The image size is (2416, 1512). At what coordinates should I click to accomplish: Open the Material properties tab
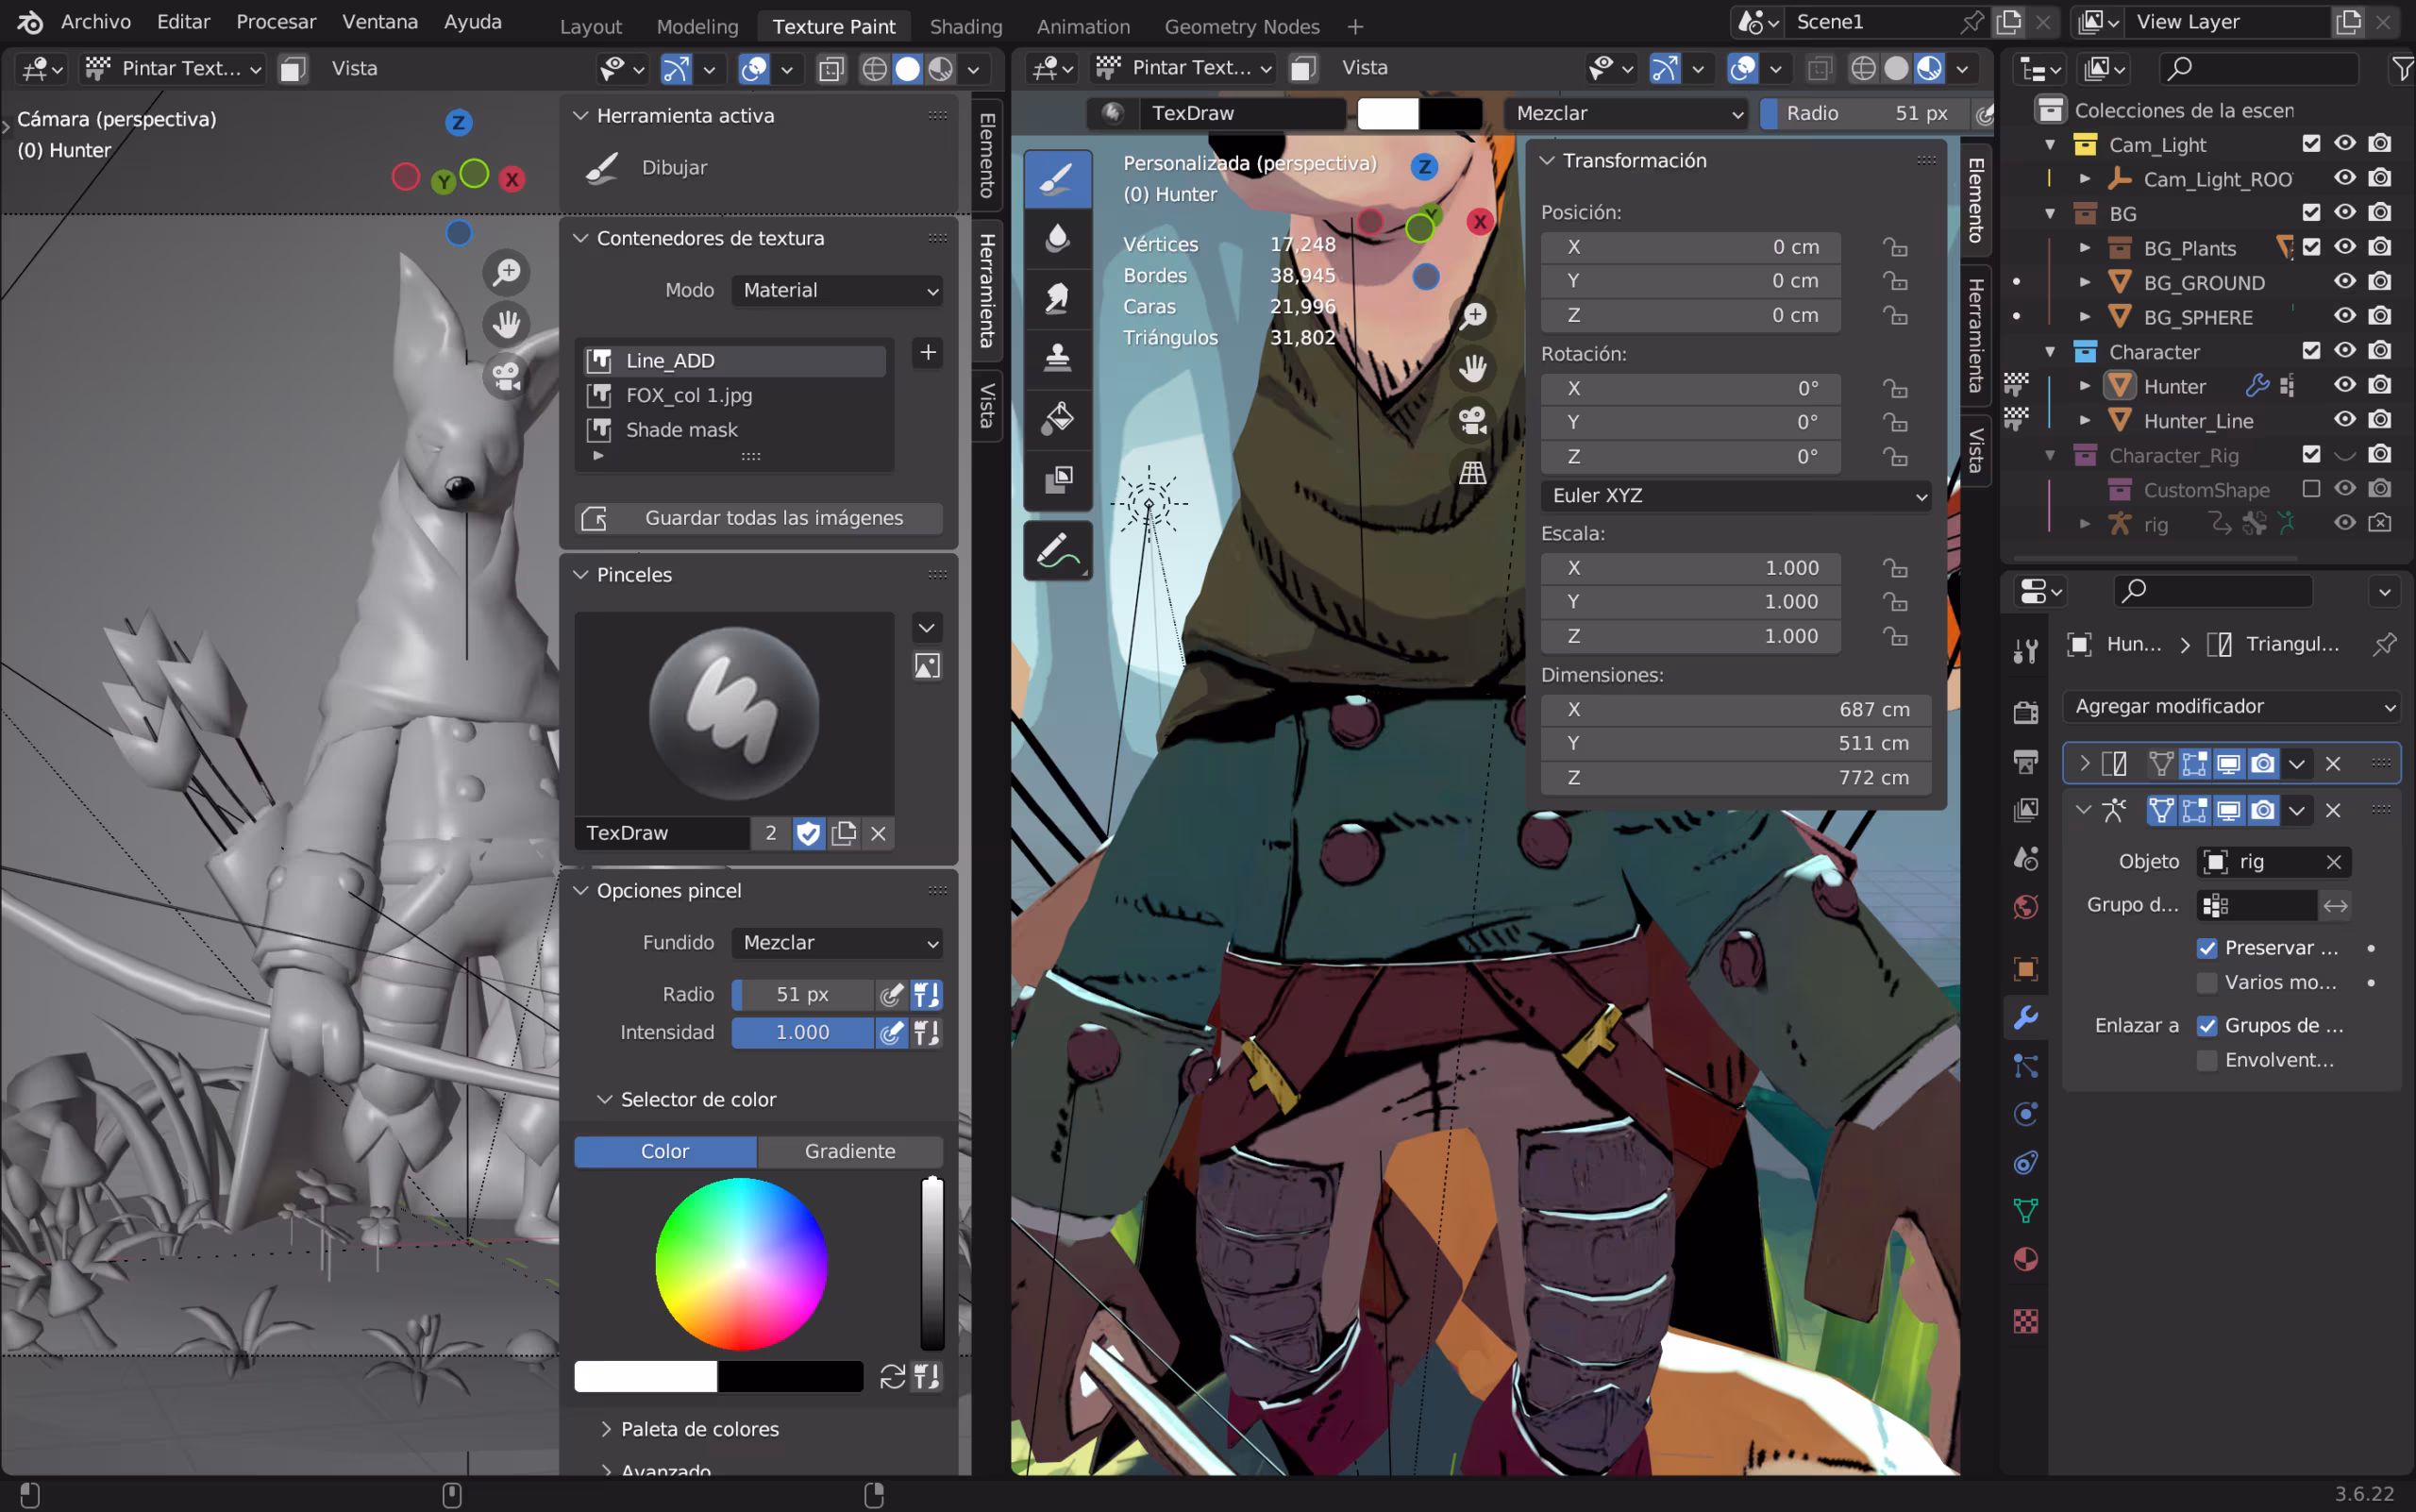[2026, 1259]
